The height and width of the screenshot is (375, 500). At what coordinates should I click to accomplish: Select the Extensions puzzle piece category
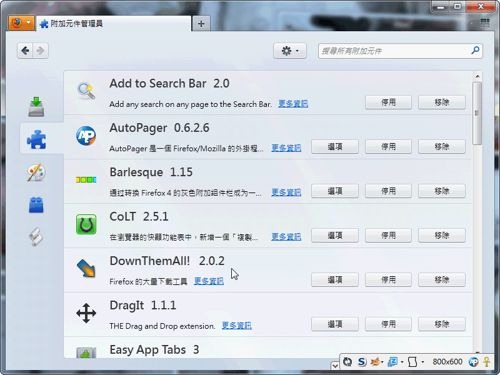[37, 139]
